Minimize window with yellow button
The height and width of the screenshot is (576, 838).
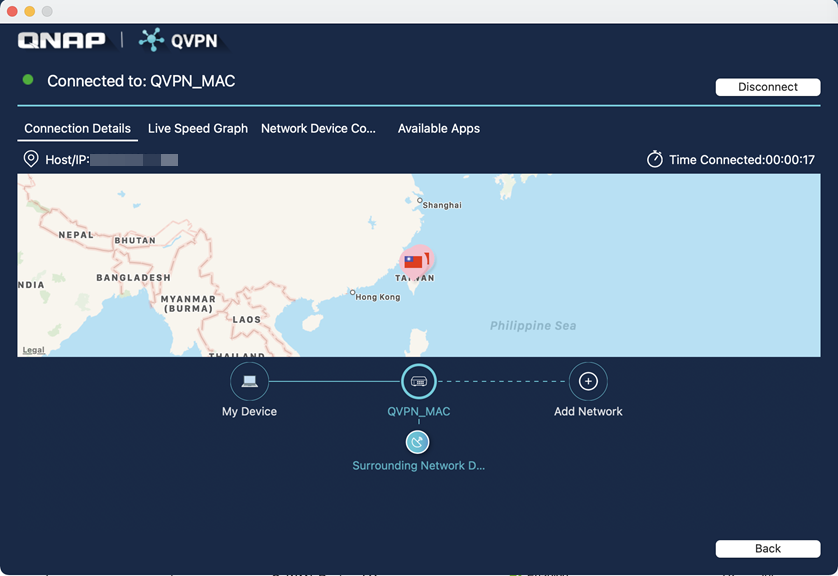tap(30, 11)
